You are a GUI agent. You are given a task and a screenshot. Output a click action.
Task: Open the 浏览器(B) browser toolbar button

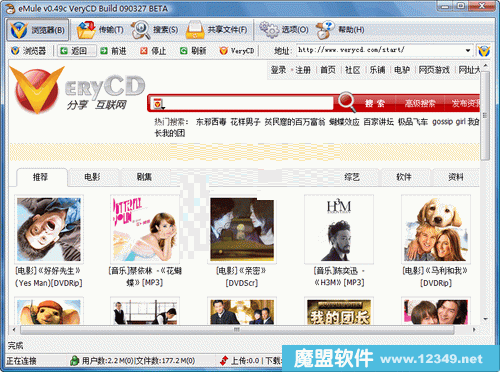(x=38, y=30)
